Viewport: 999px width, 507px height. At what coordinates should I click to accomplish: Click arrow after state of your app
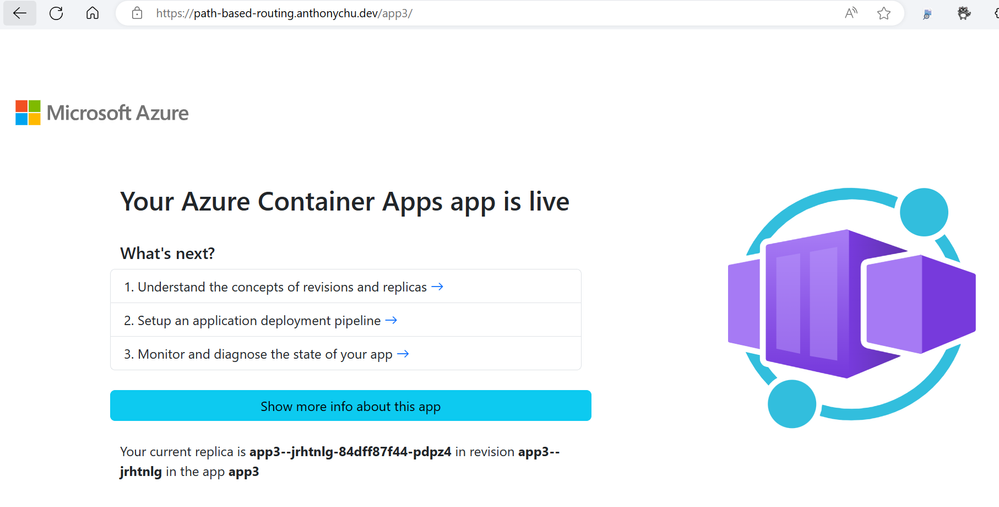[403, 354]
